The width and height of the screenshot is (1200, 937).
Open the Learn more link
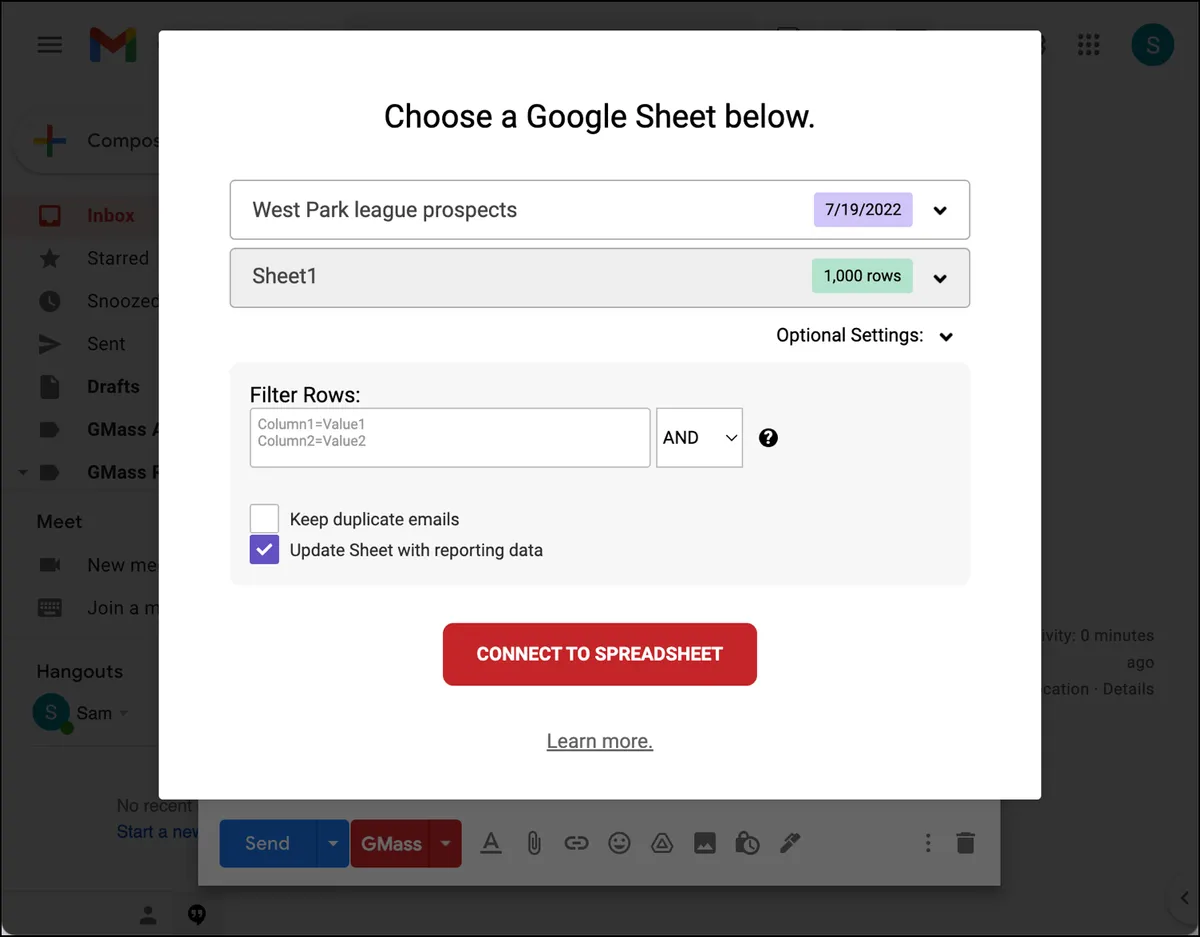point(600,741)
